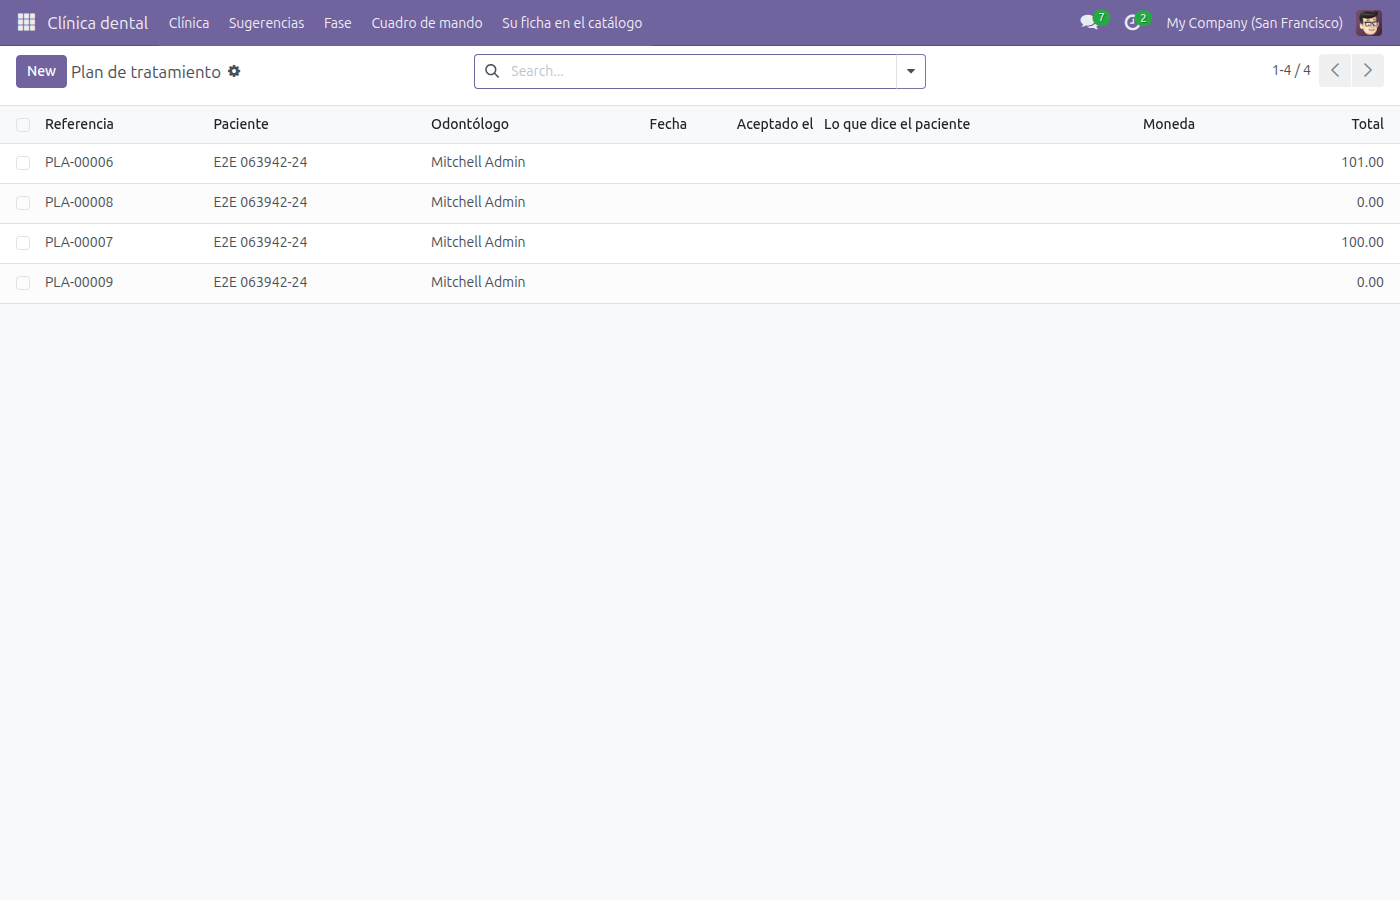
Task: Click the New button
Action: [41, 71]
